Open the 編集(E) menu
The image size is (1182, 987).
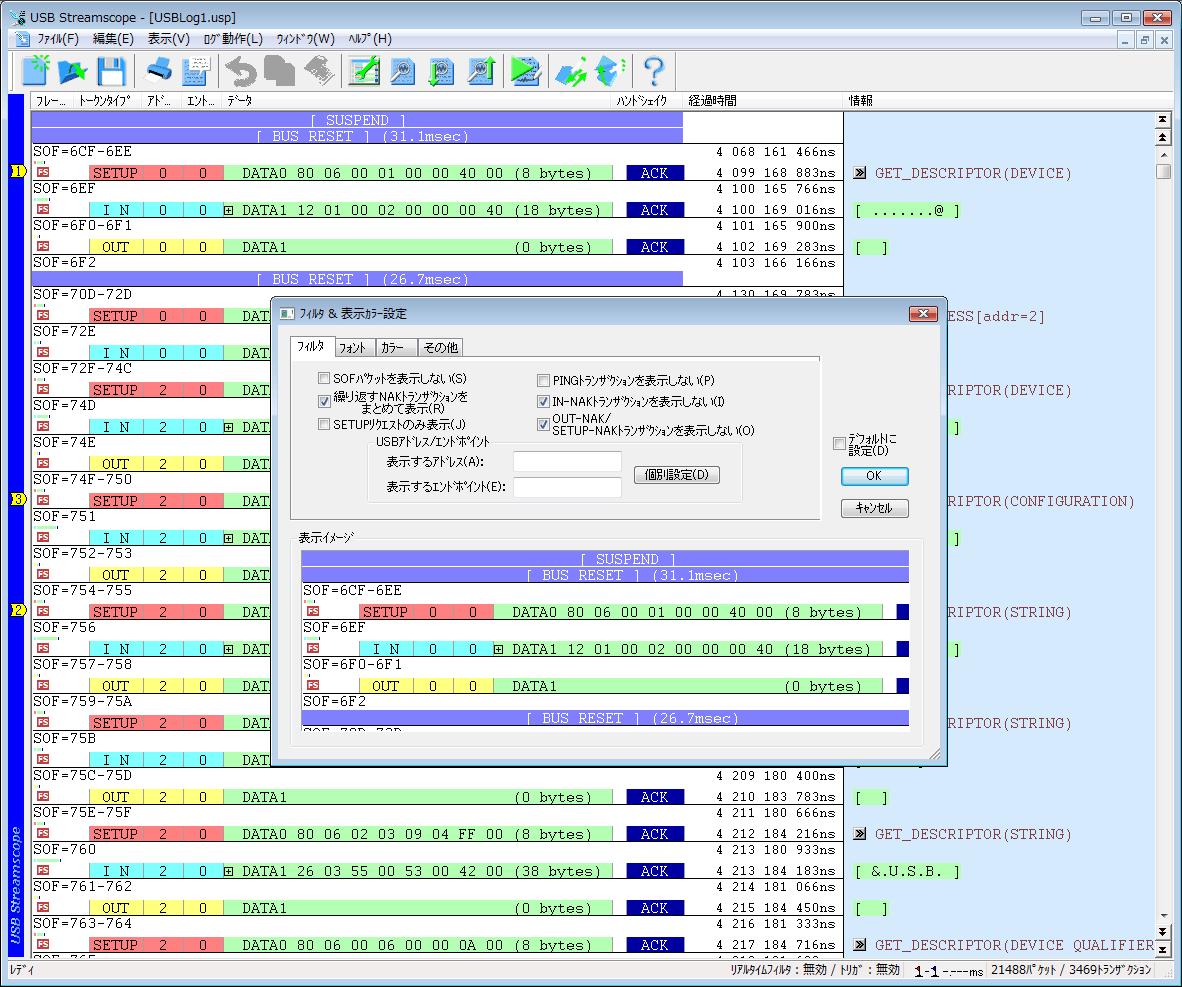[113, 39]
